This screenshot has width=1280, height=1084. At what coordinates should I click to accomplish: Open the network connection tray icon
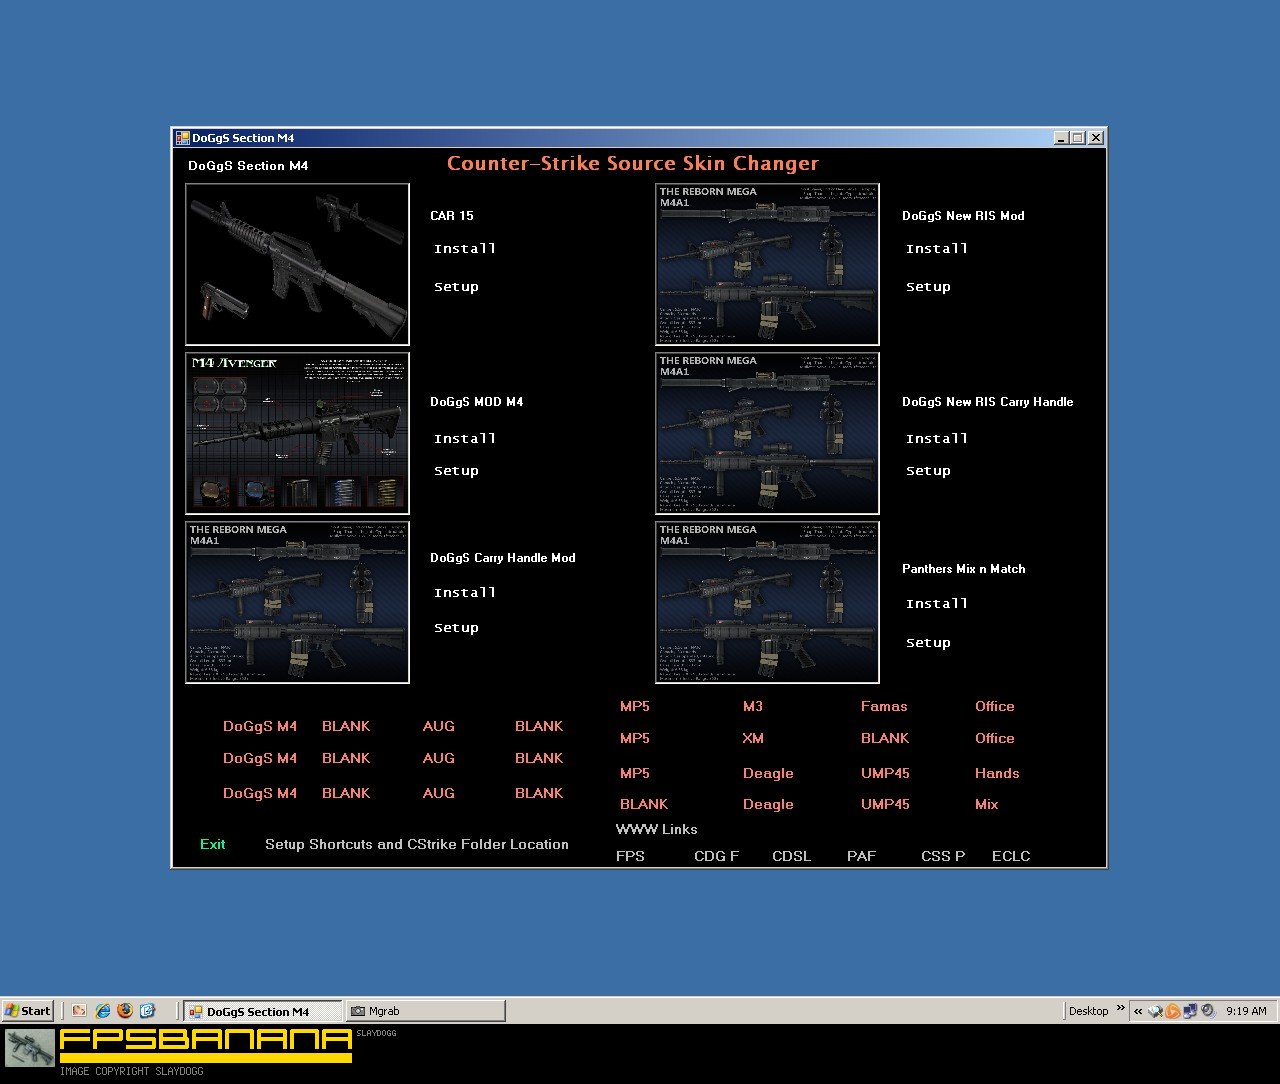(1190, 1011)
